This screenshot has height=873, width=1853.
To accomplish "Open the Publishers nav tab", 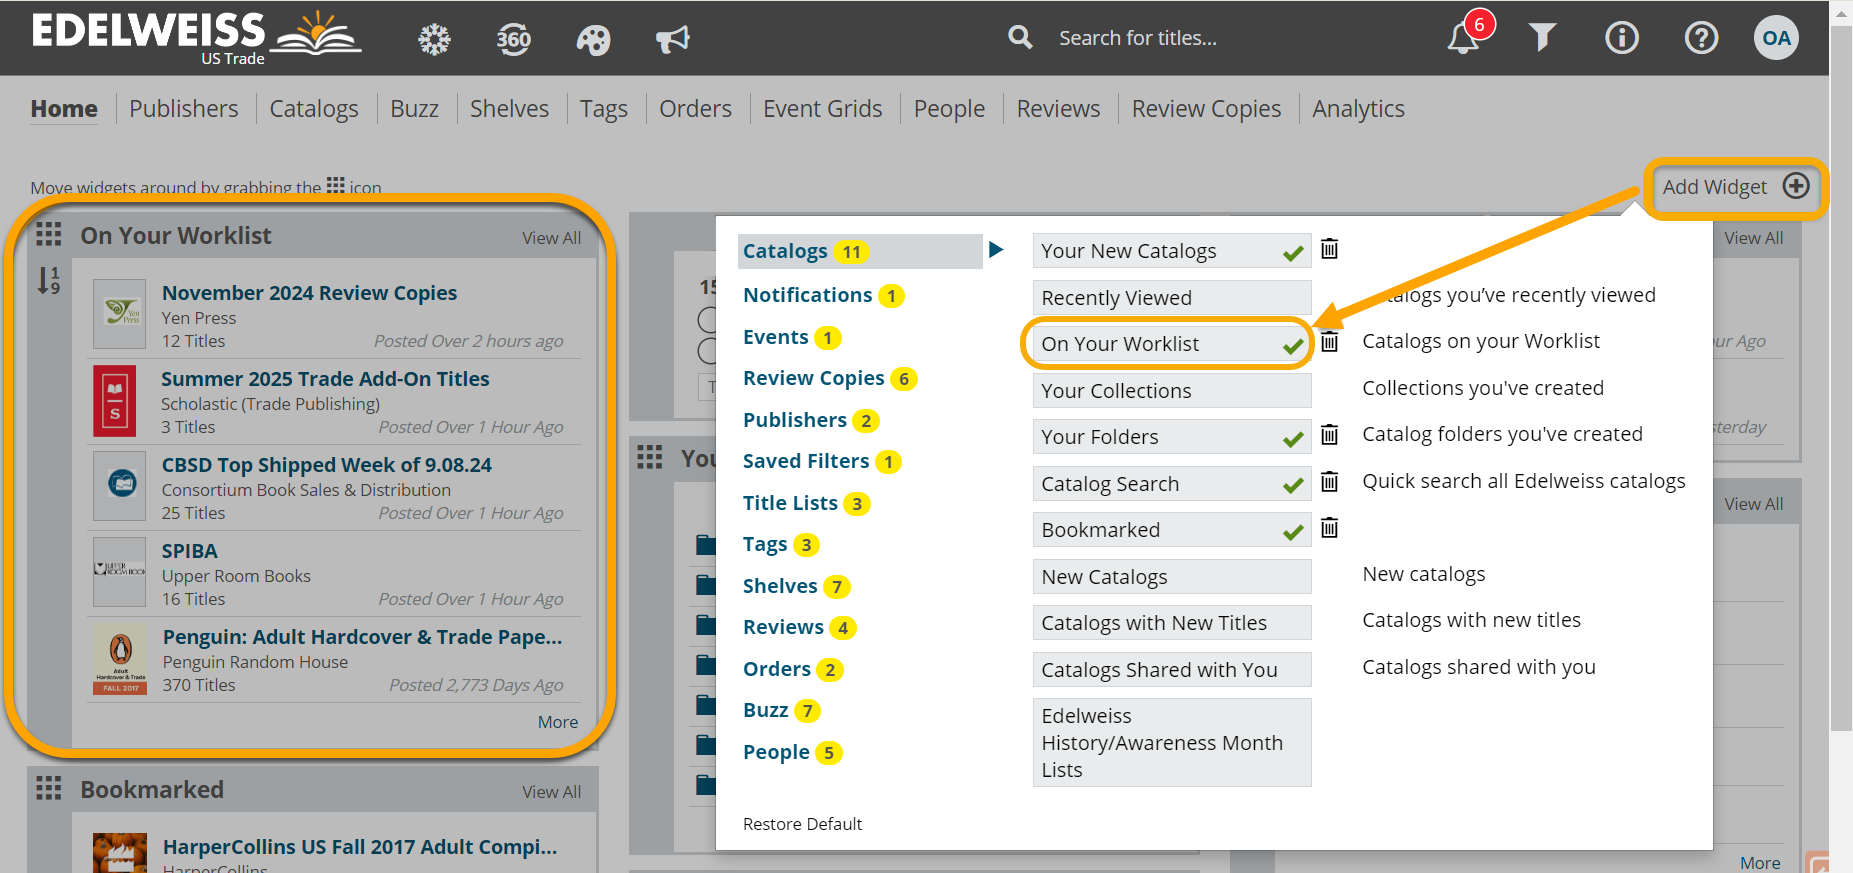I will (184, 108).
